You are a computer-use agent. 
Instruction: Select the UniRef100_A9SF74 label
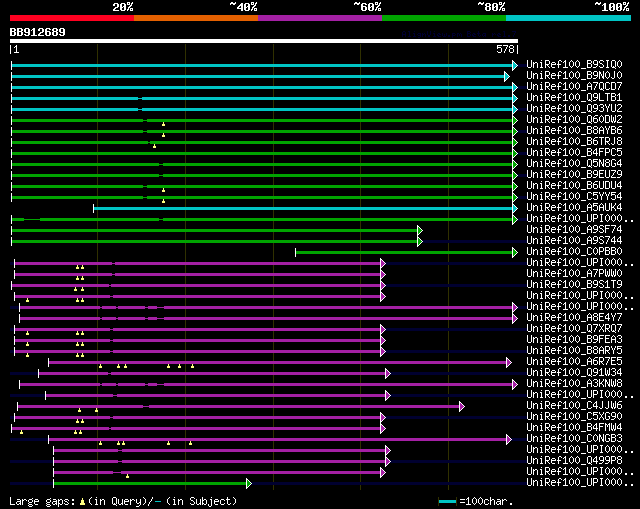(574, 230)
